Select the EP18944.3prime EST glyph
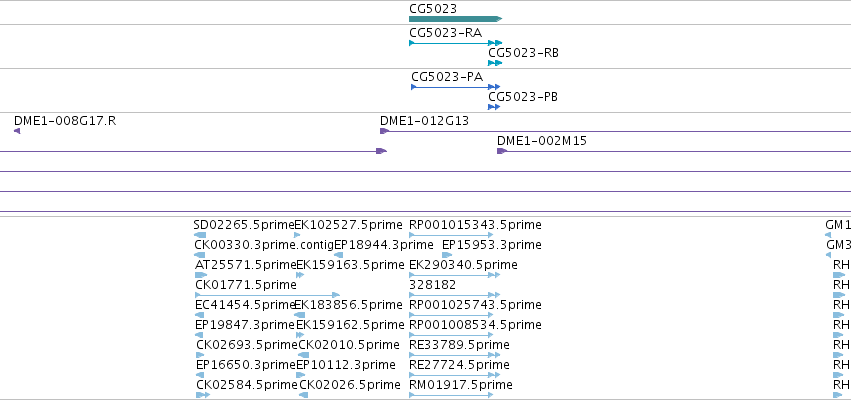Screen dimensions: 851x400 coord(338,255)
